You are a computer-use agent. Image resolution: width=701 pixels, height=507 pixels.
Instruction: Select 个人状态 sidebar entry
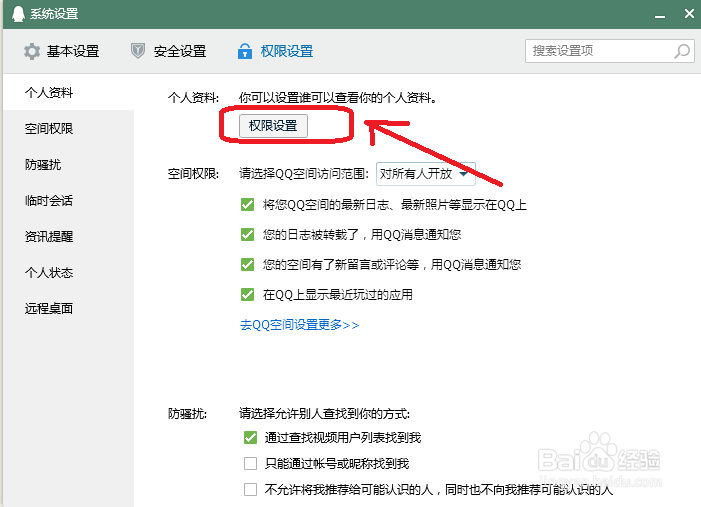(x=49, y=272)
